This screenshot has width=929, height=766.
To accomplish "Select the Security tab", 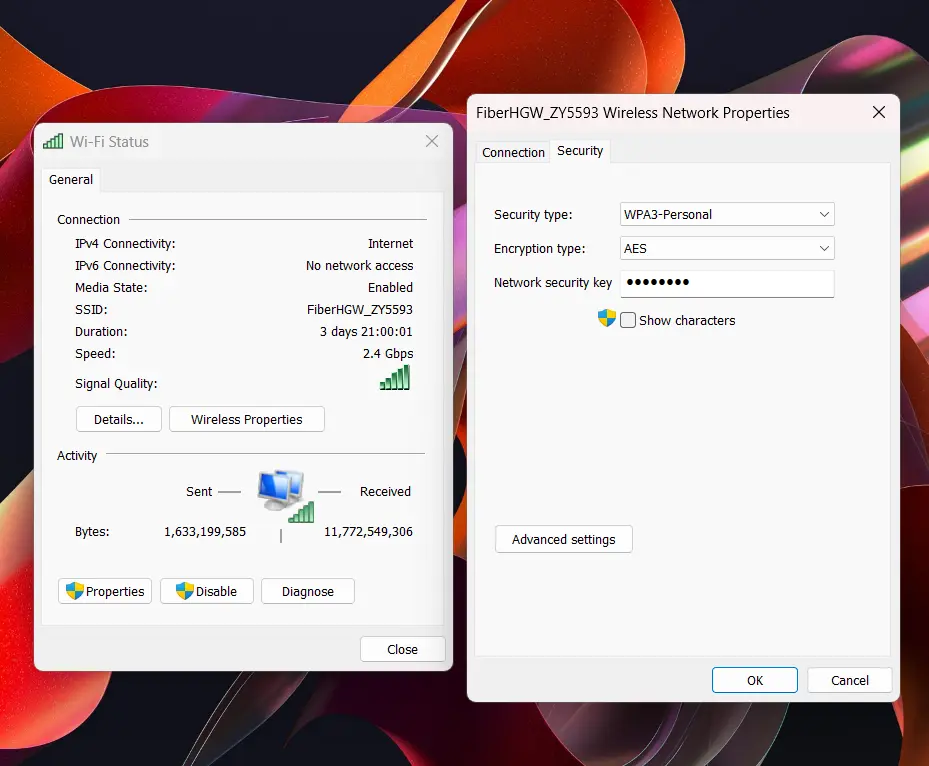I will pyautogui.click(x=579, y=151).
